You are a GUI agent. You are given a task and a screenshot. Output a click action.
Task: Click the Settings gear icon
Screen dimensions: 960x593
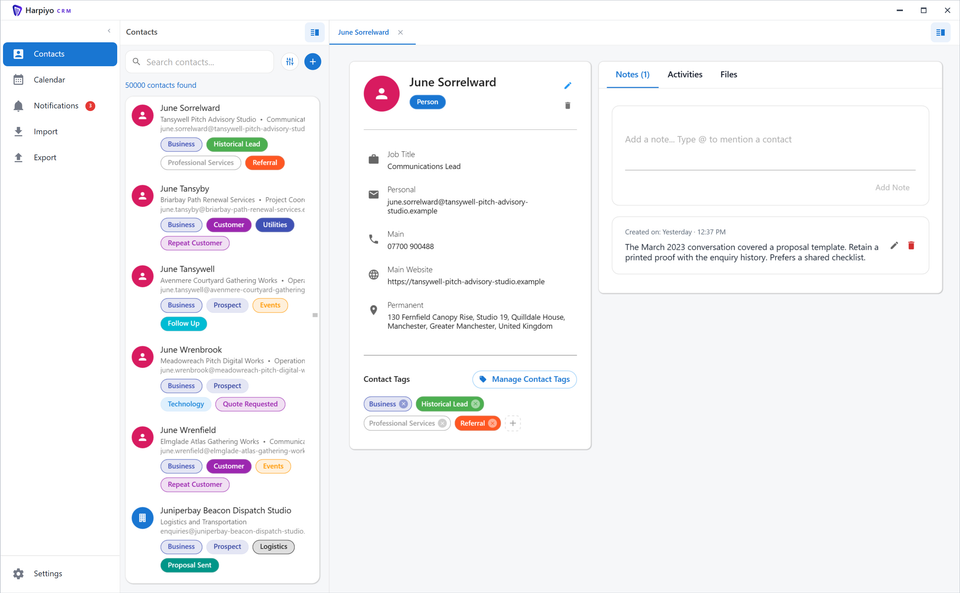point(18,573)
